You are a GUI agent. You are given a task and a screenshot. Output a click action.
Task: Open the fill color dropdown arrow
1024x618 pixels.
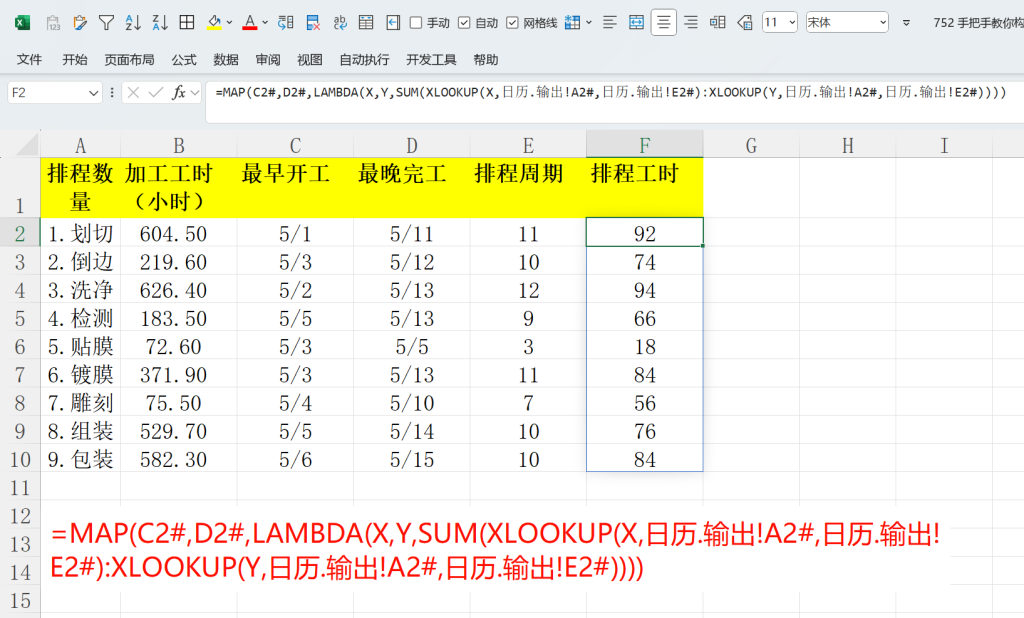(229, 23)
